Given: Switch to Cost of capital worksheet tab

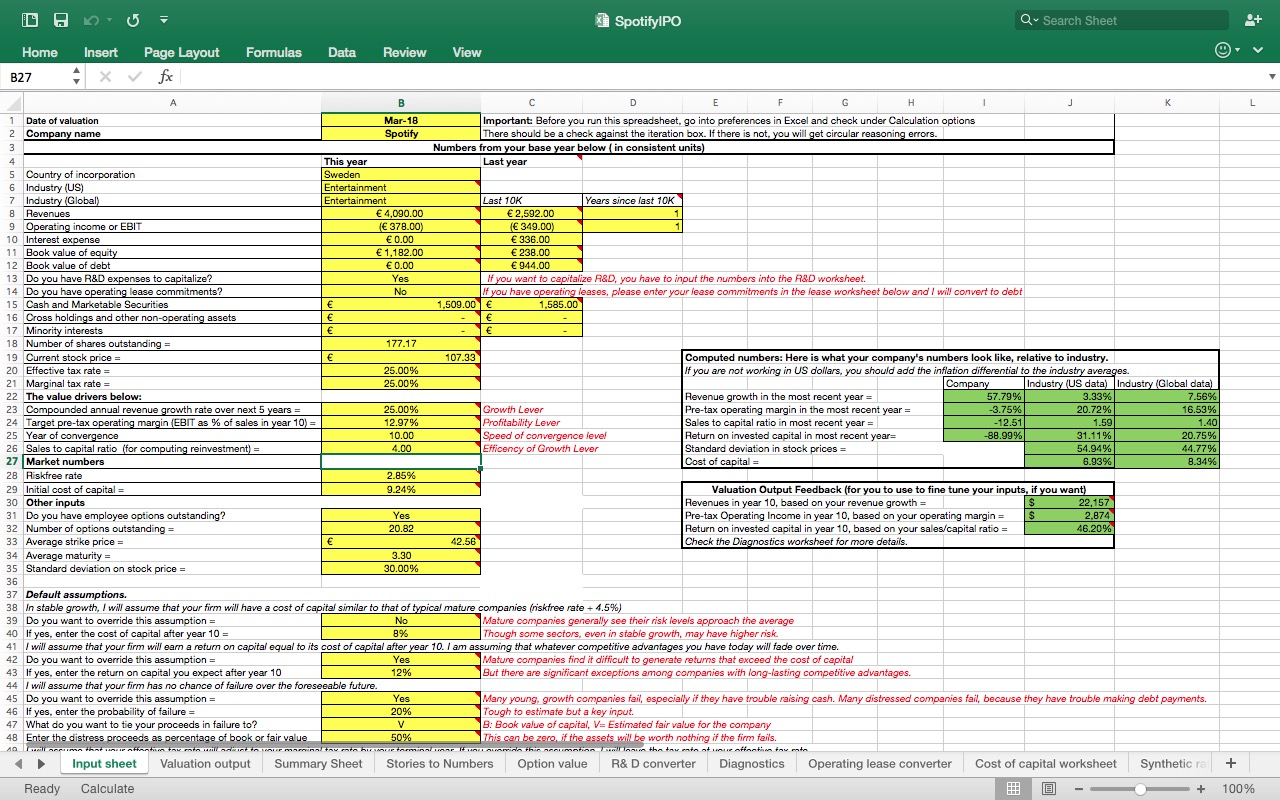Looking at the screenshot, I should click(1046, 763).
